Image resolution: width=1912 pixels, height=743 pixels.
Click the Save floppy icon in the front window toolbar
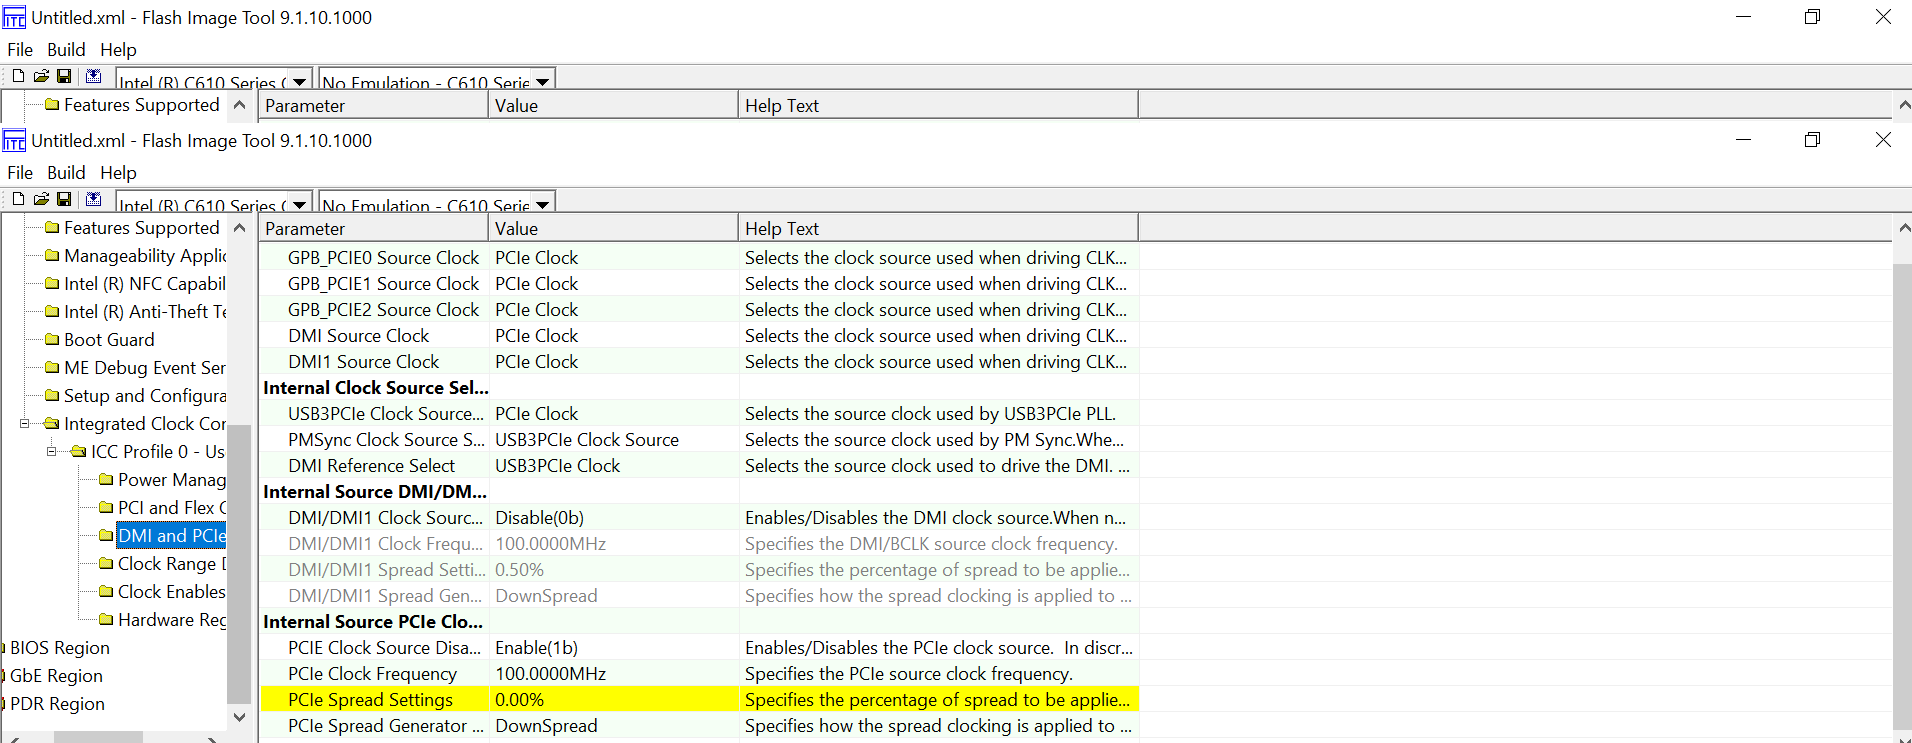coord(64,199)
